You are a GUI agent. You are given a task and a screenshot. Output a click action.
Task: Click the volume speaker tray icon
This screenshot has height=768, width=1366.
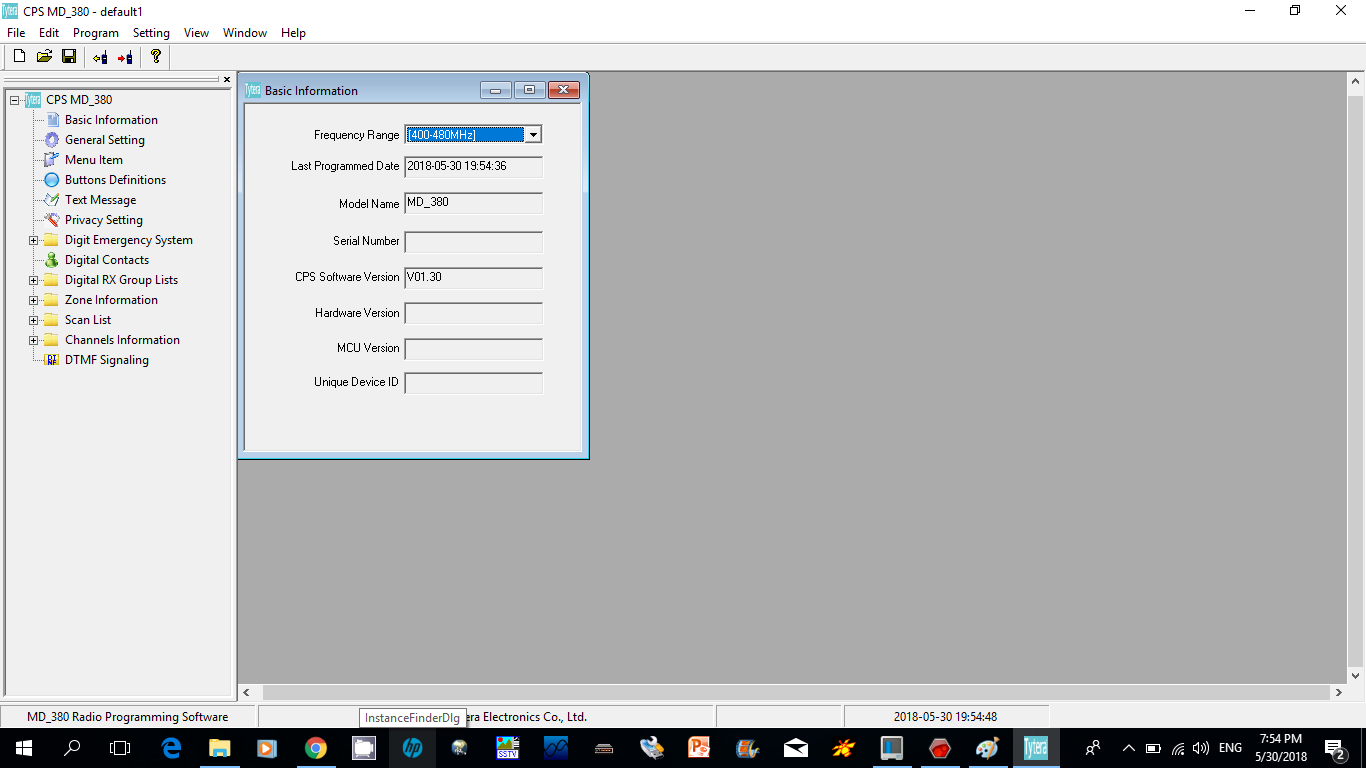pos(1201,748)
